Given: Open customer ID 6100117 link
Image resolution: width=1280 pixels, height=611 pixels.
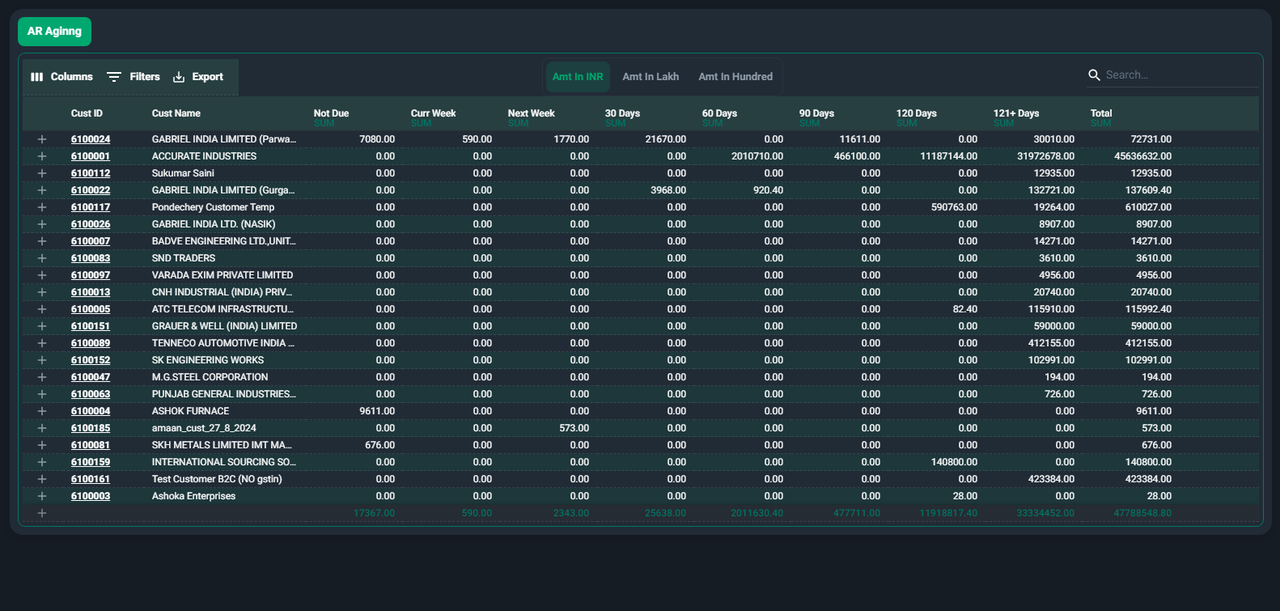Looking at the screenshot, I should pos(91,207).
